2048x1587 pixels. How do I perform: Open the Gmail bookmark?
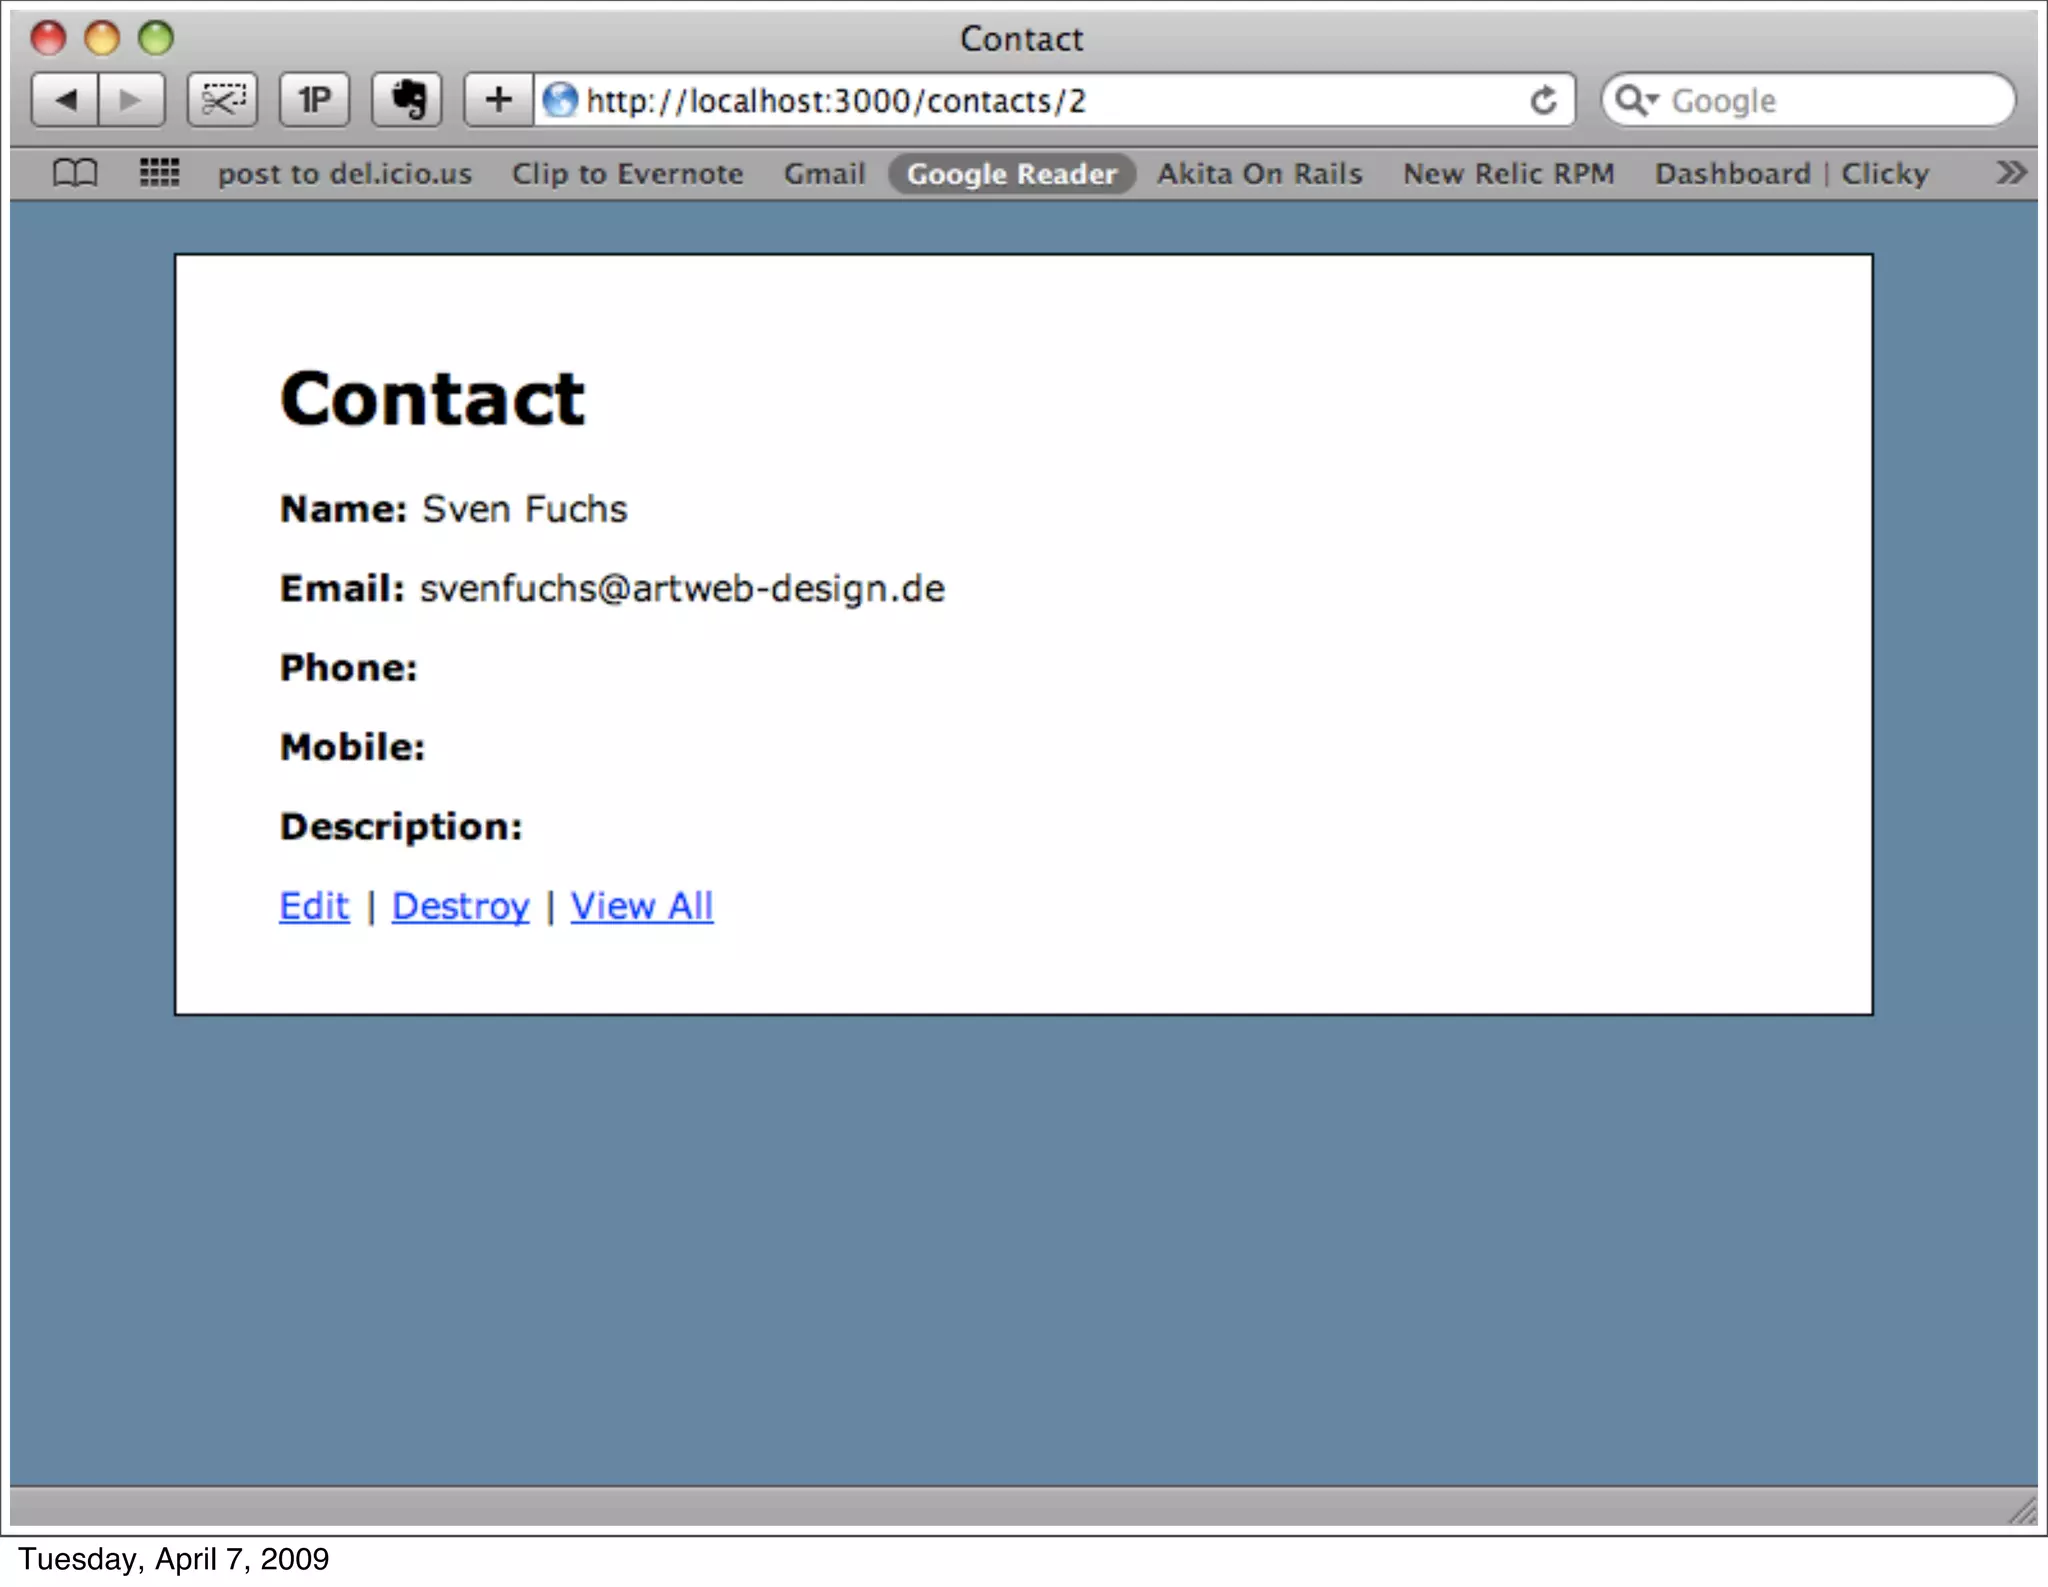tap(824, 174)
